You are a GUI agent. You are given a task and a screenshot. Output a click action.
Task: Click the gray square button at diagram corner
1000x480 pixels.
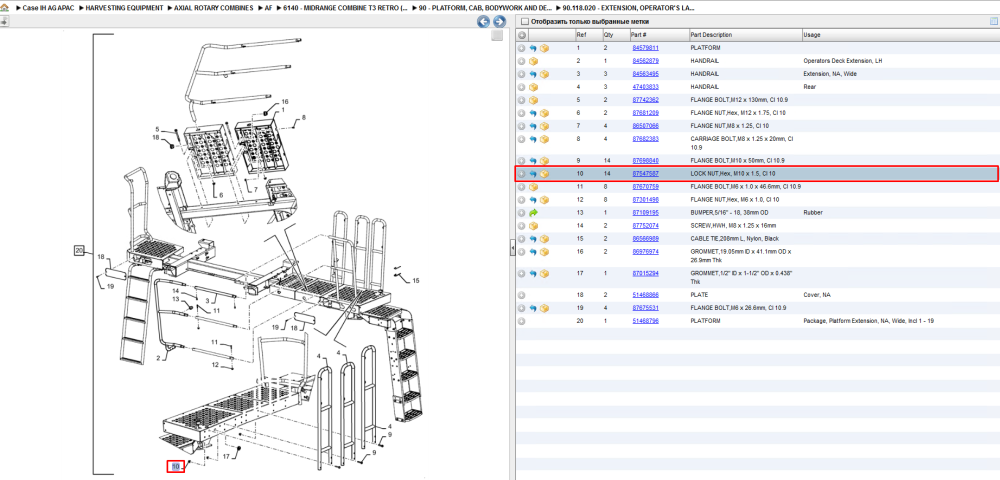click(497, 36)
